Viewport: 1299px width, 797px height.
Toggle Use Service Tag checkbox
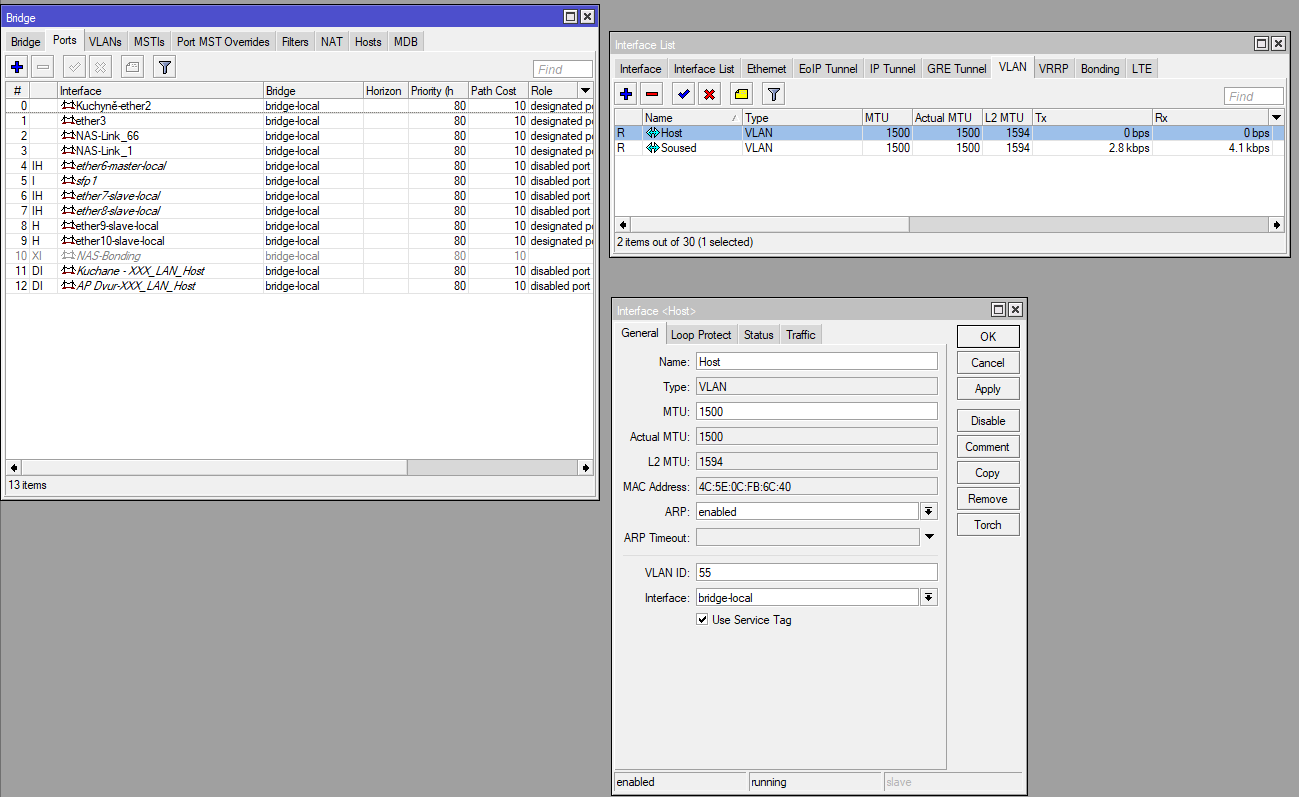coord(702,620)
